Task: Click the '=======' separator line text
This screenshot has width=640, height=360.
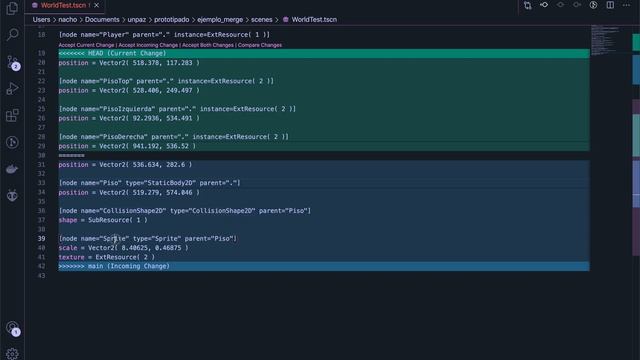Action: click(x=71, y=156)
